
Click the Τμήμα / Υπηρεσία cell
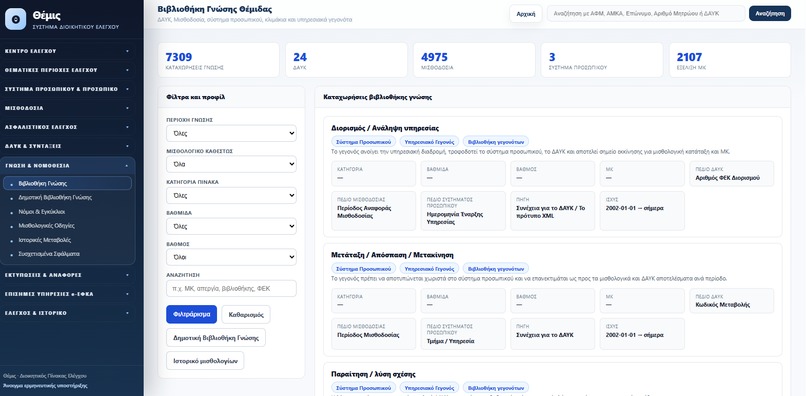pos(463,334)
